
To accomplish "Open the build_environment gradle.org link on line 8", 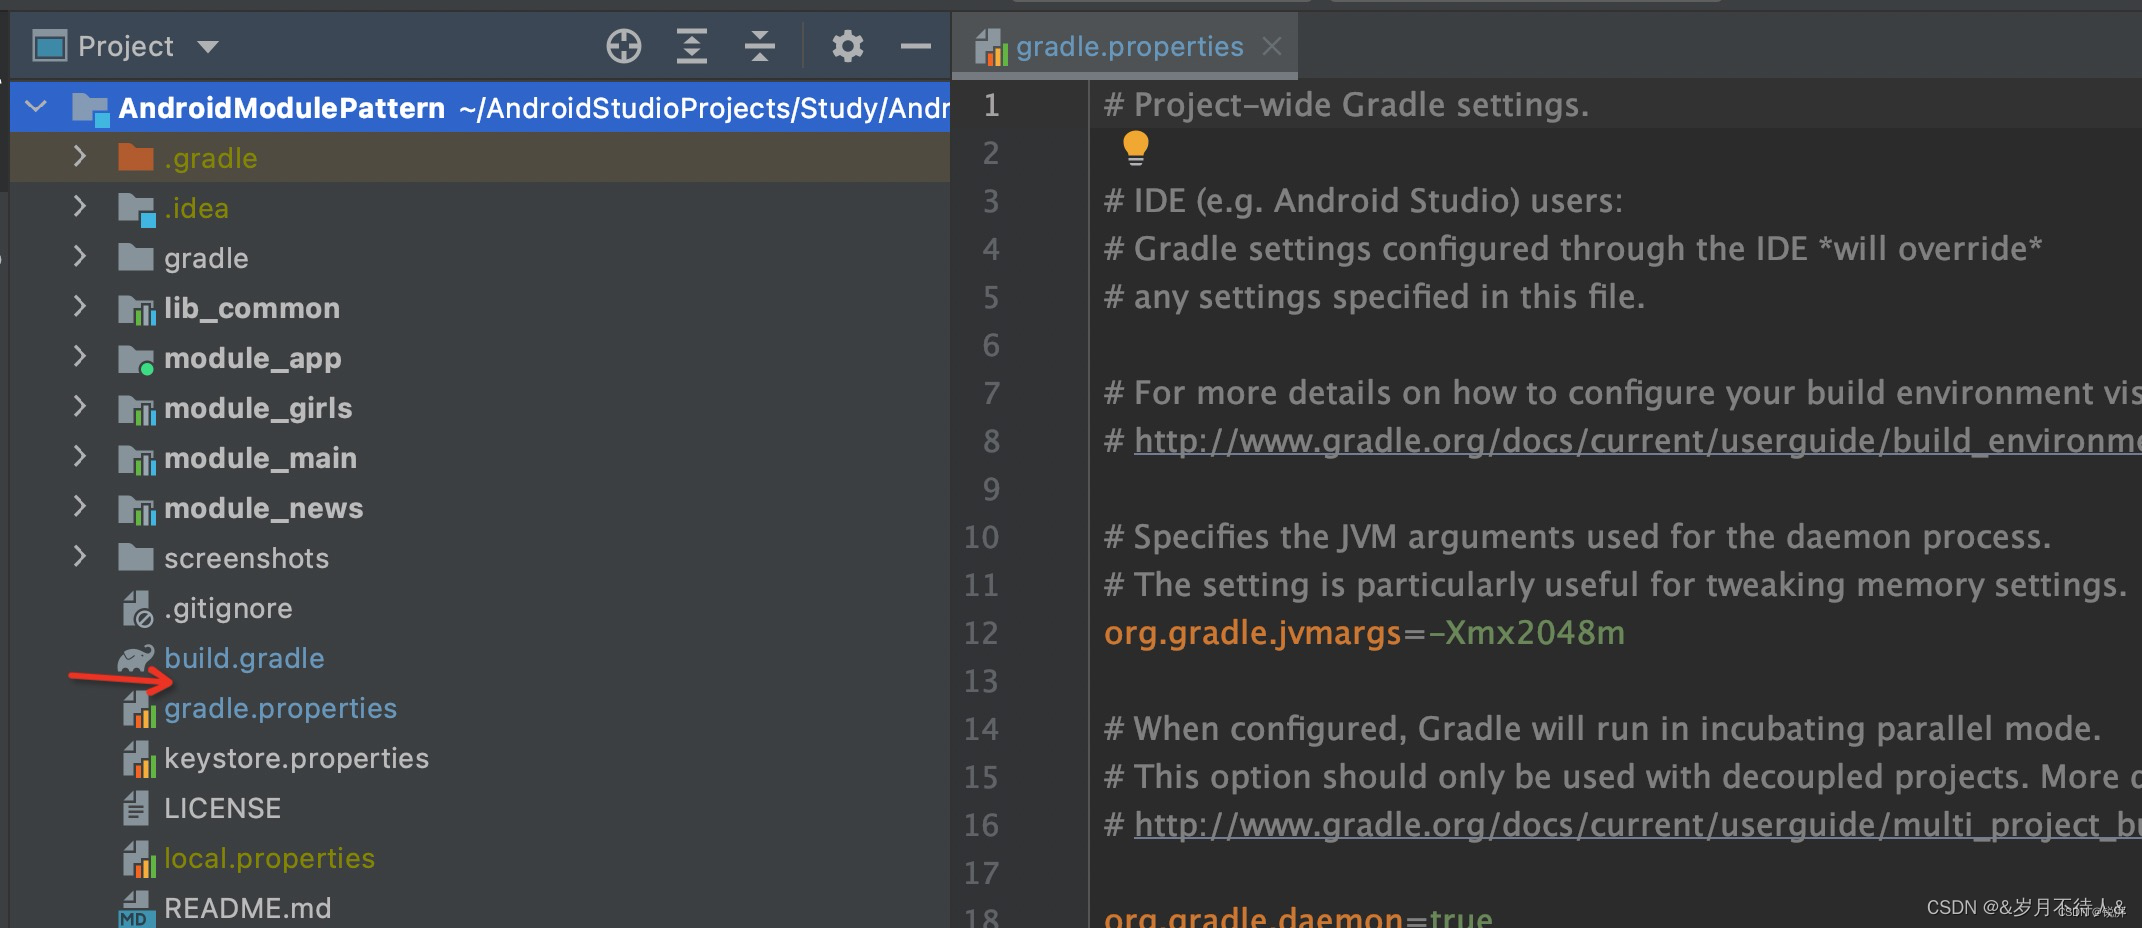I will pyautogui.click(x=1637, y=441).
